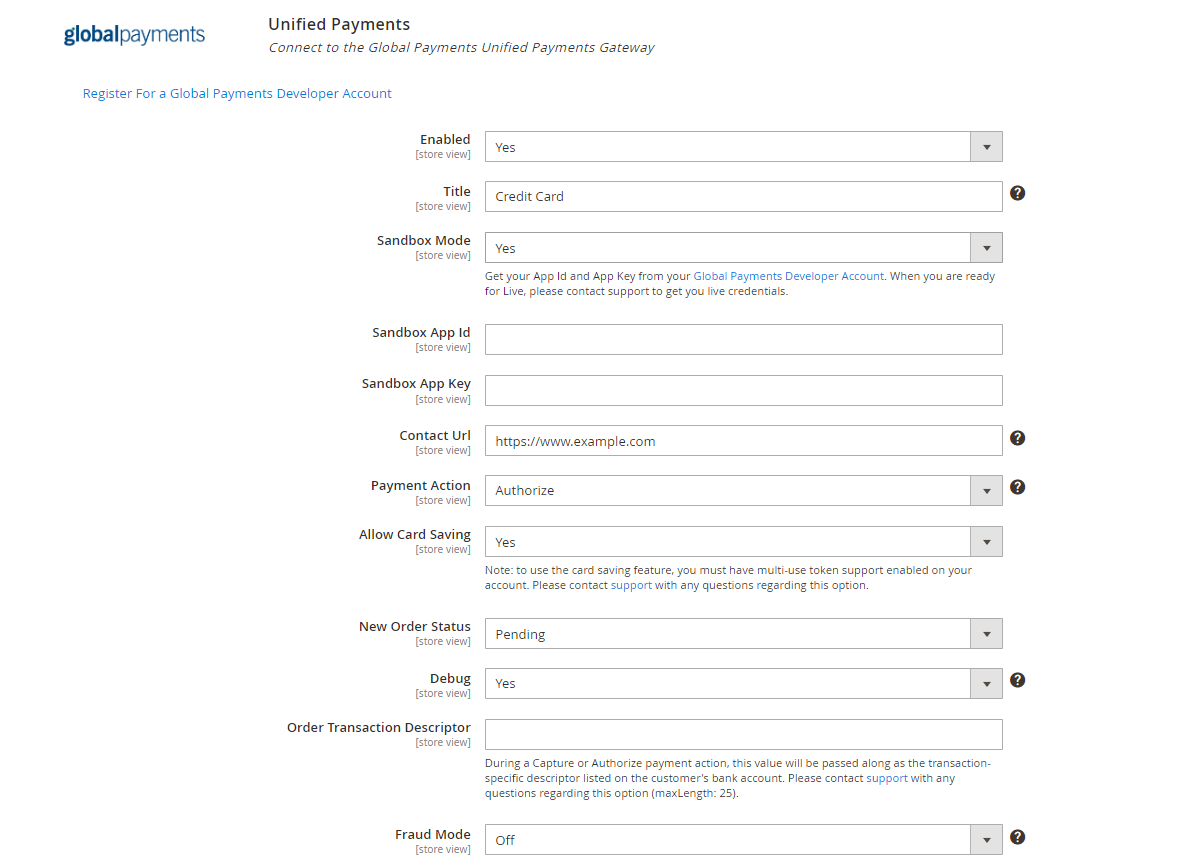Open the Payment Action dropdown
The image size is (1189, 865).
tap(986, 490)
